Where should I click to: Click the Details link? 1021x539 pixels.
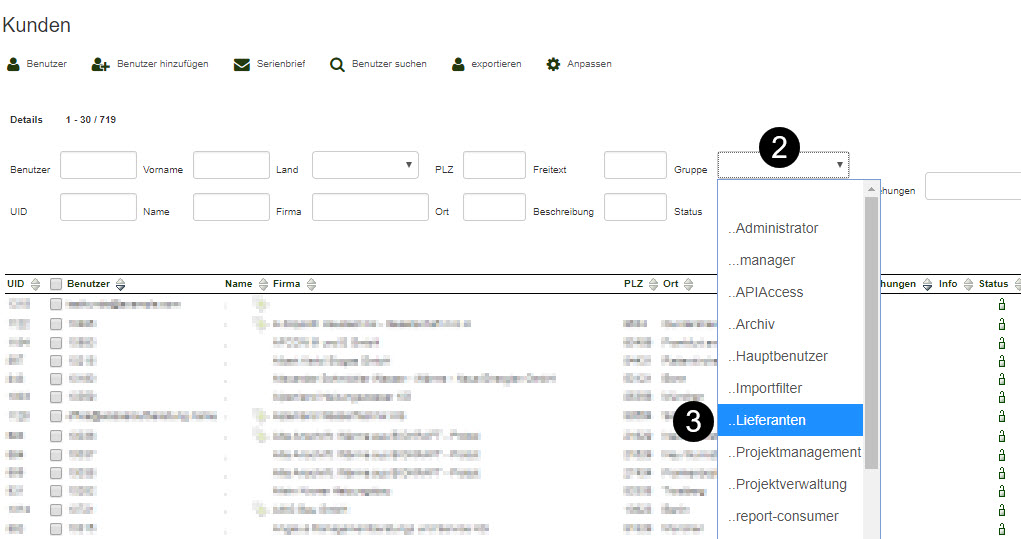point(26,120)
